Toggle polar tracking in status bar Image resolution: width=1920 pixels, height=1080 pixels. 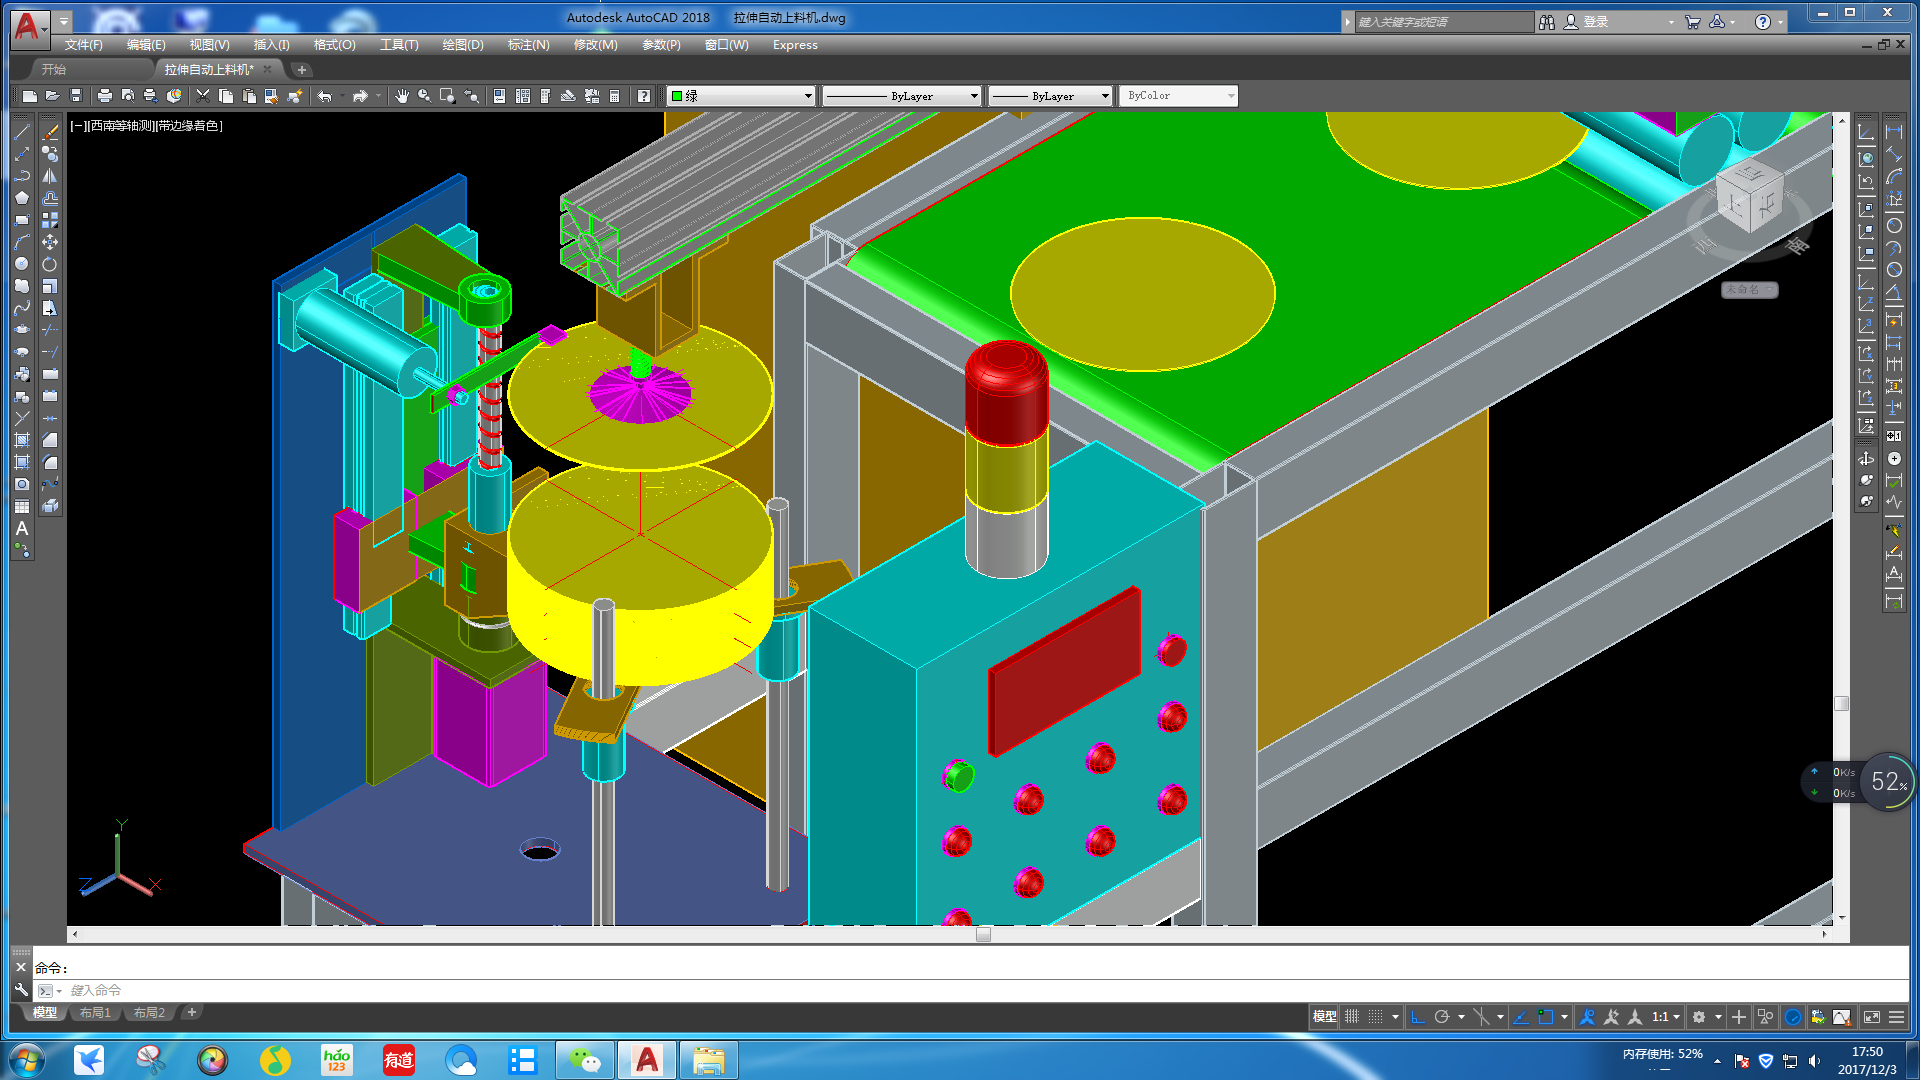(x=1442, y=1017)
